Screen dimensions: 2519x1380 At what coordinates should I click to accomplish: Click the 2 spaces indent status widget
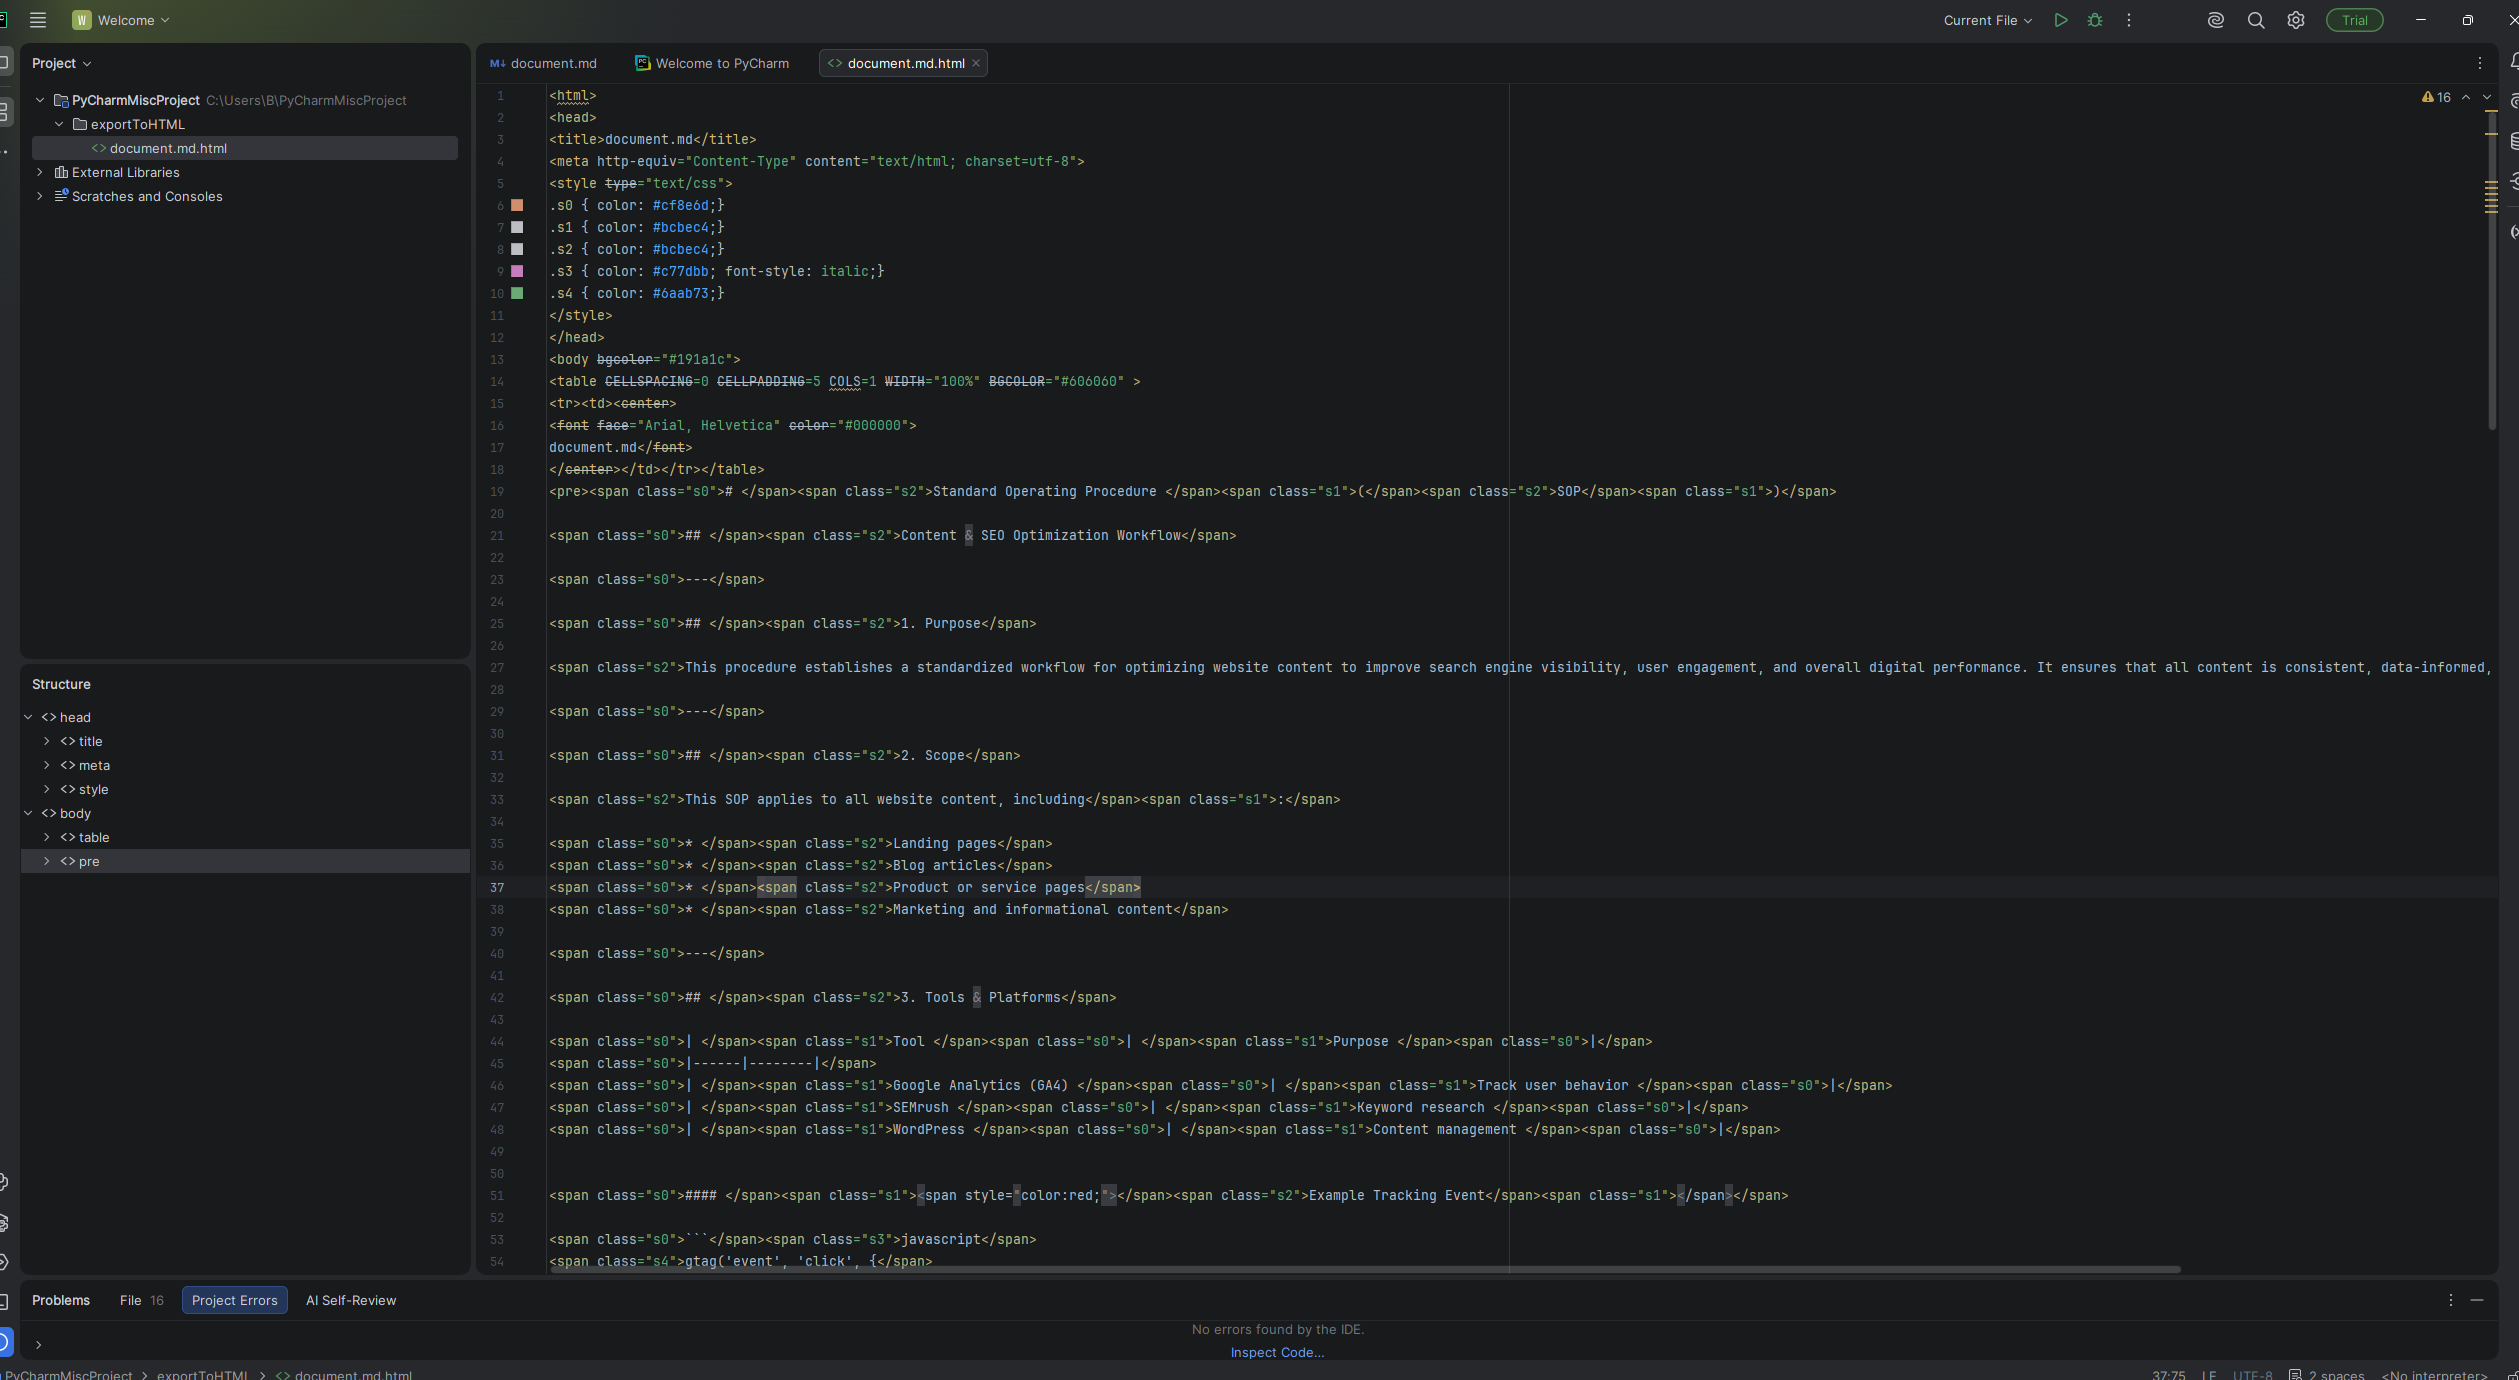(2326, 1375)
